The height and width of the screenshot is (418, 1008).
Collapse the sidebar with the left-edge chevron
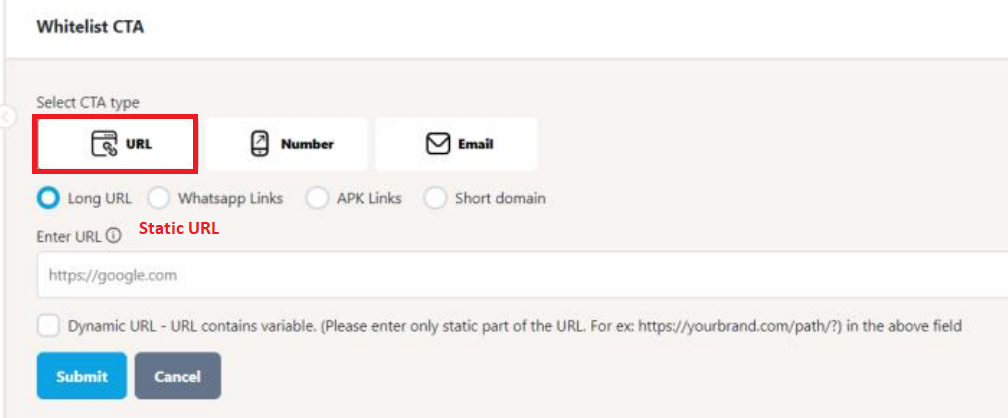tap(6, 118)
